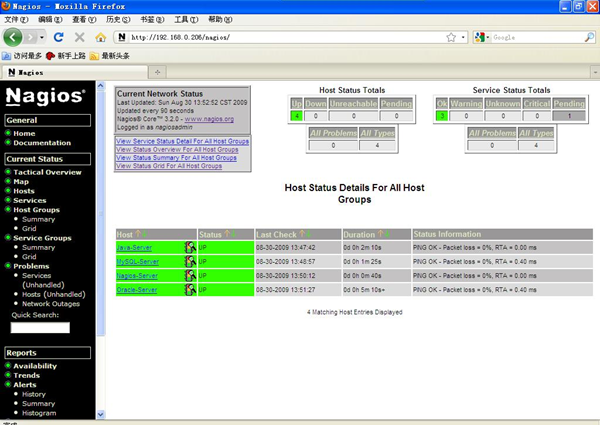Screen dimensions: 601x425
Task: Open Documentation in the General section
Action: (x=42, y=143)
